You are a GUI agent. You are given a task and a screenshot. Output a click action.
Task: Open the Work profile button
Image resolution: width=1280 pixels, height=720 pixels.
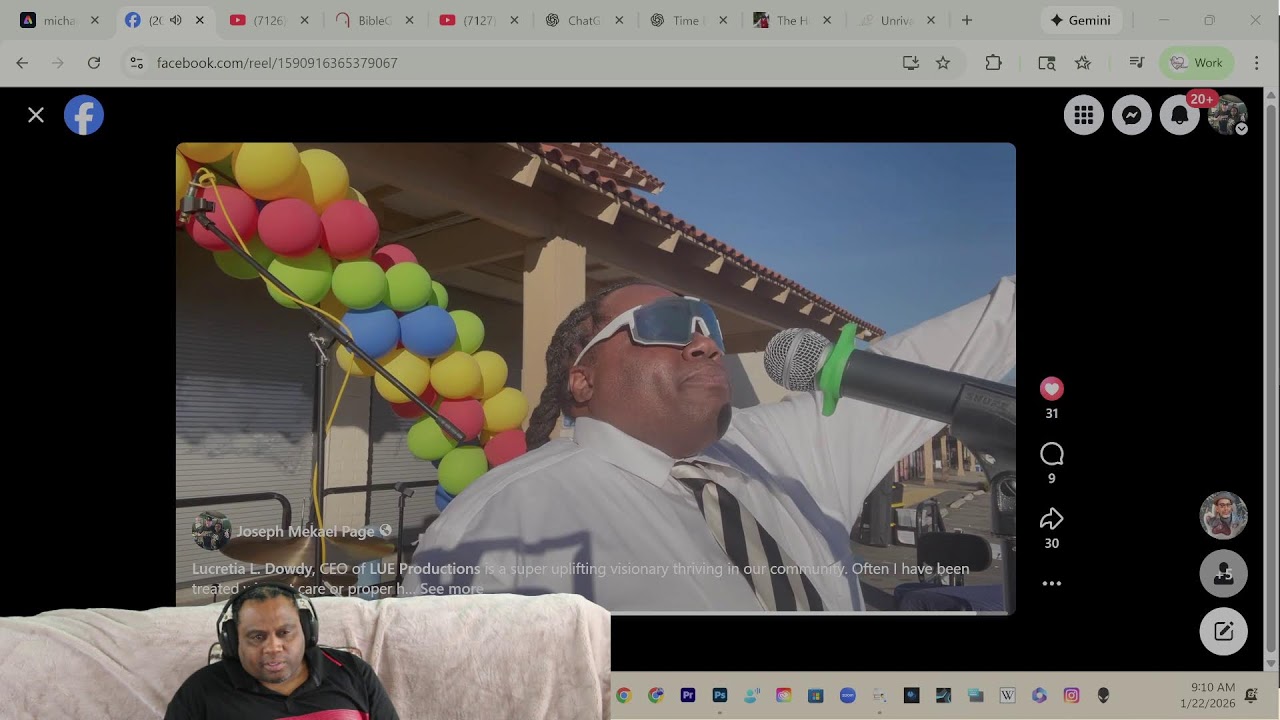(1196, 62)
